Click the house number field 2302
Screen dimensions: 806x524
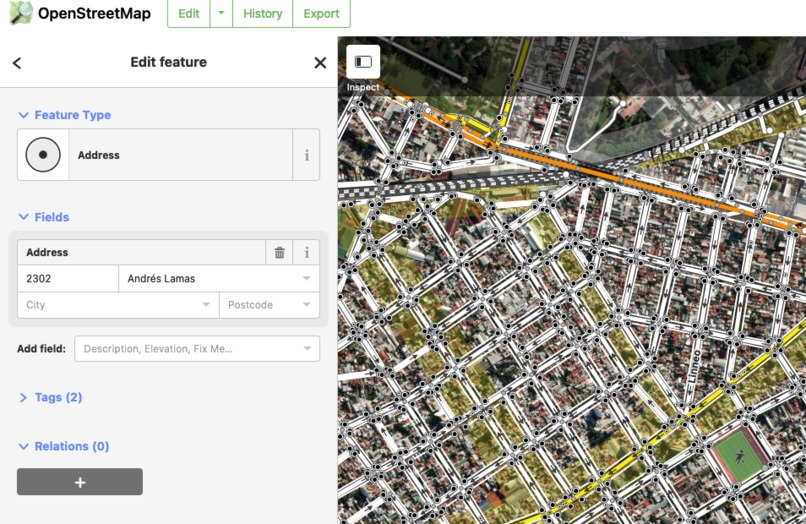click(x=68, y=278)
